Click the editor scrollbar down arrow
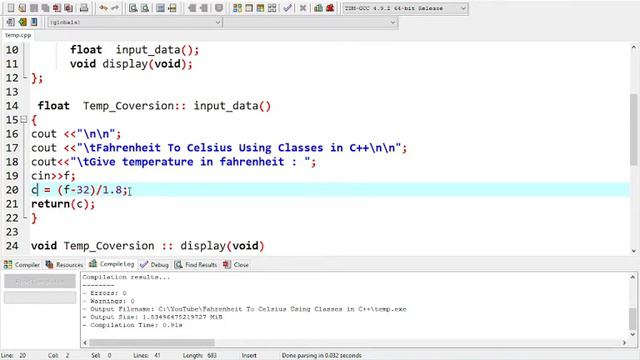Image resolution: width=640 pixels, height=360 pixels. (x=633, y=251)
